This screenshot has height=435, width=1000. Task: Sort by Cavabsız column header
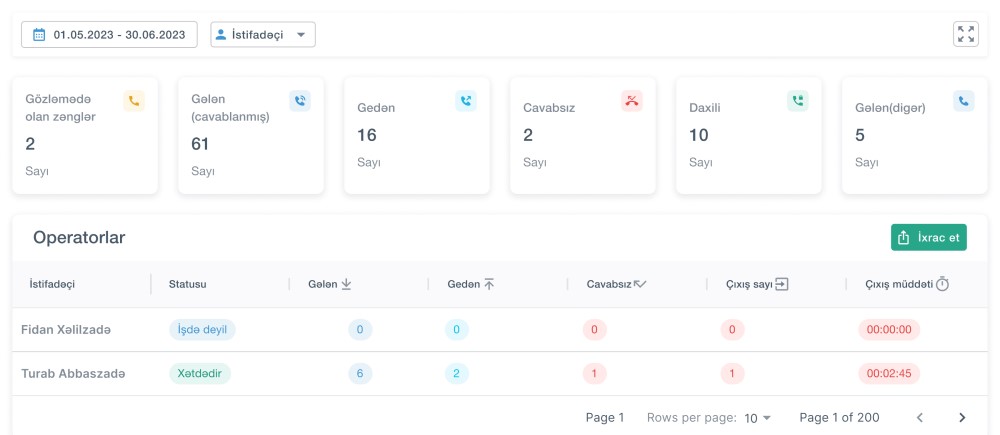coord(616,284)
